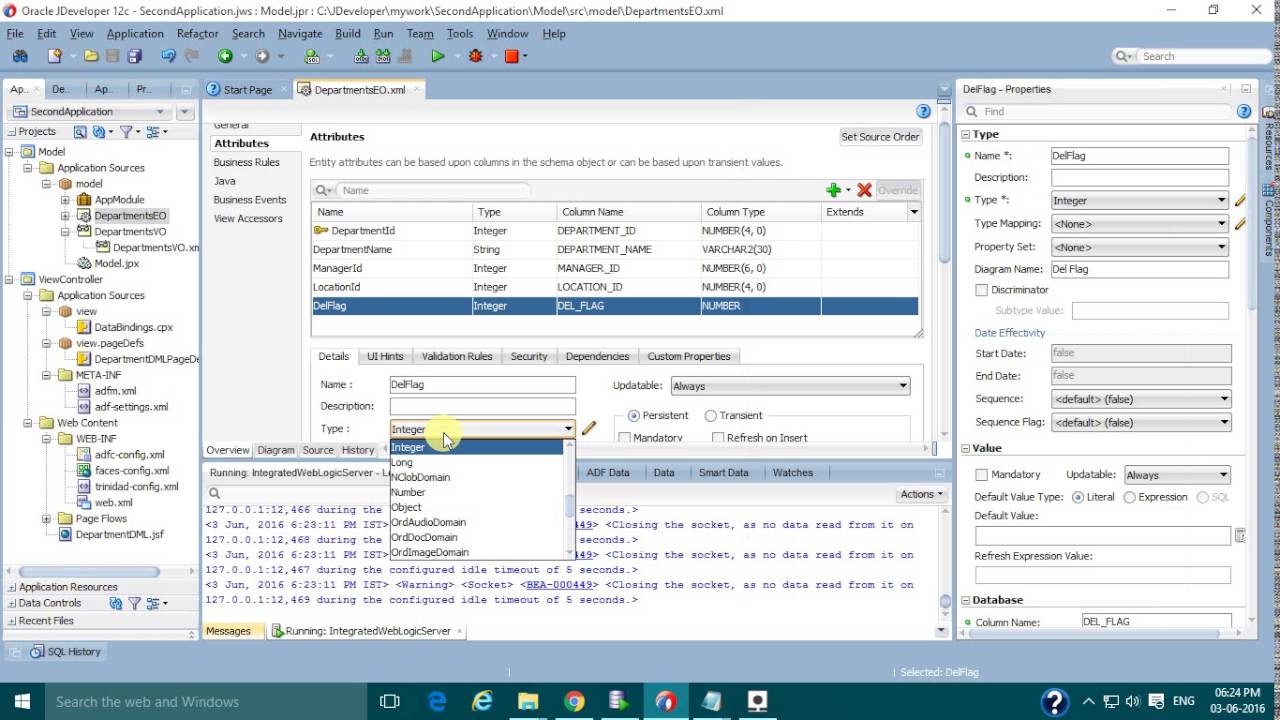The width and height of the screenshot is (1280, 720).
Task: Open the Actions dropdown in log panel
Action: click(x=921, y=494)
